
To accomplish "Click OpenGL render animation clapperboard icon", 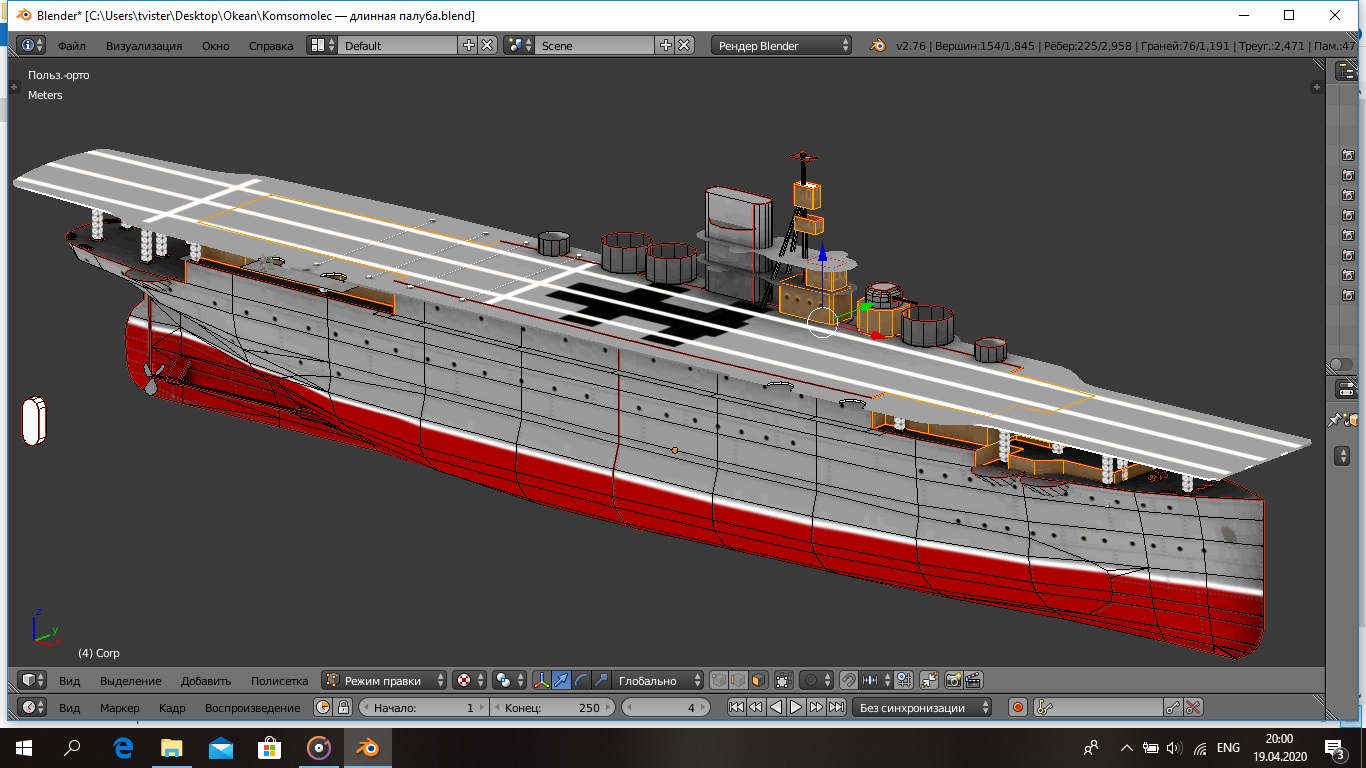I will pyautogui.click(x=972, y=681).
